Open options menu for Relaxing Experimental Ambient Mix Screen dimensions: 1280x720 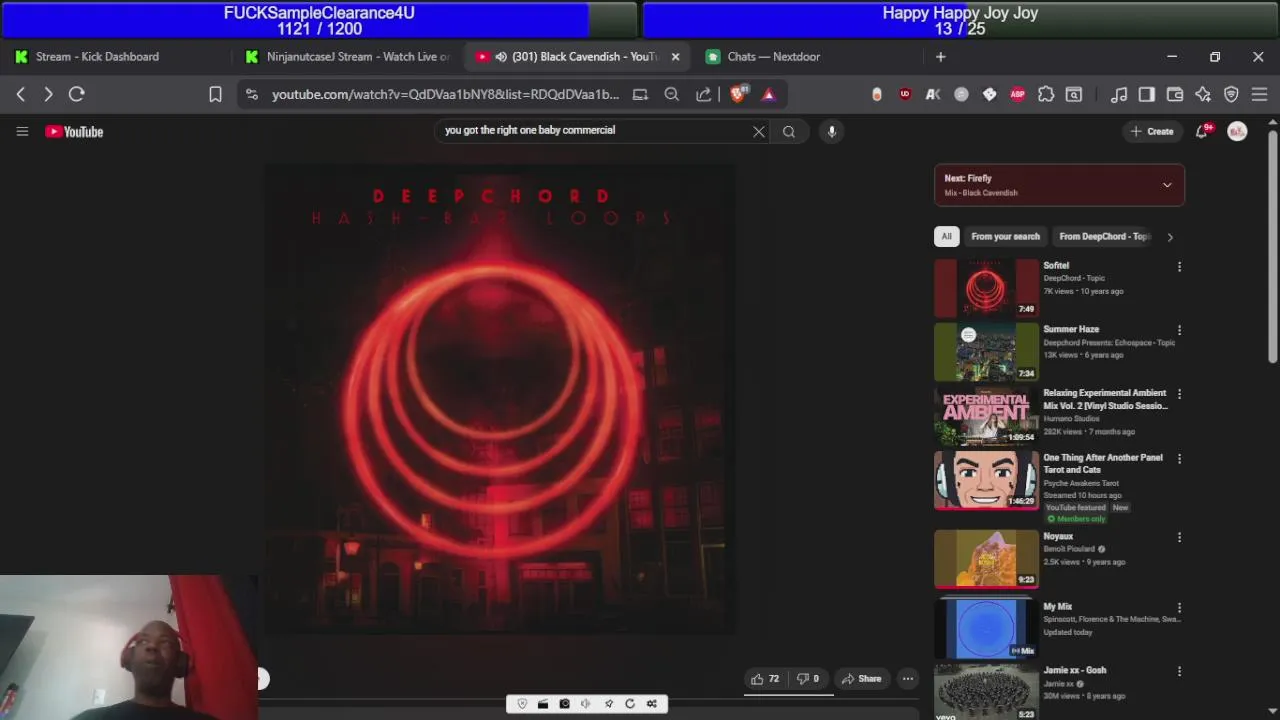point(1179,394)
